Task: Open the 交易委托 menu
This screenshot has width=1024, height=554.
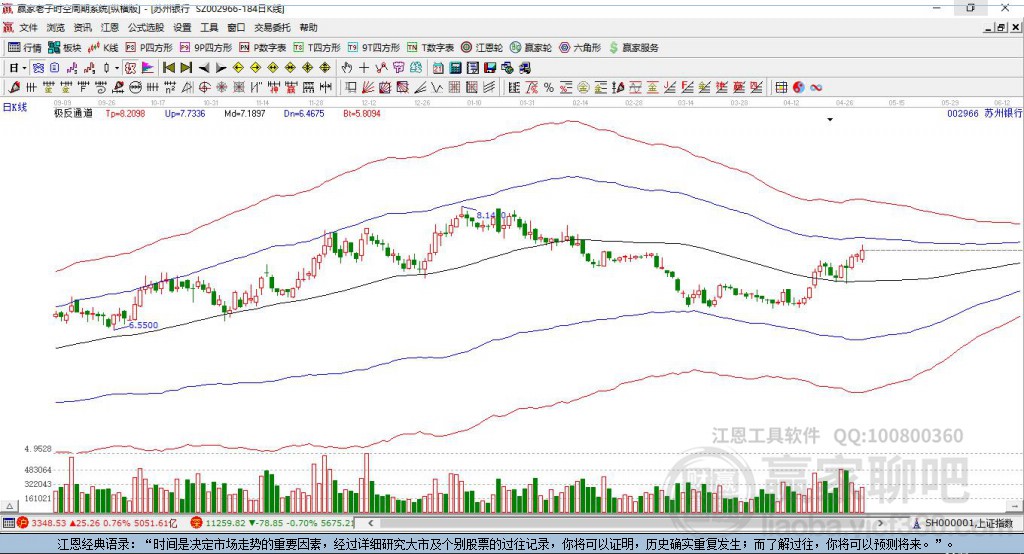Action: [272, 27]
